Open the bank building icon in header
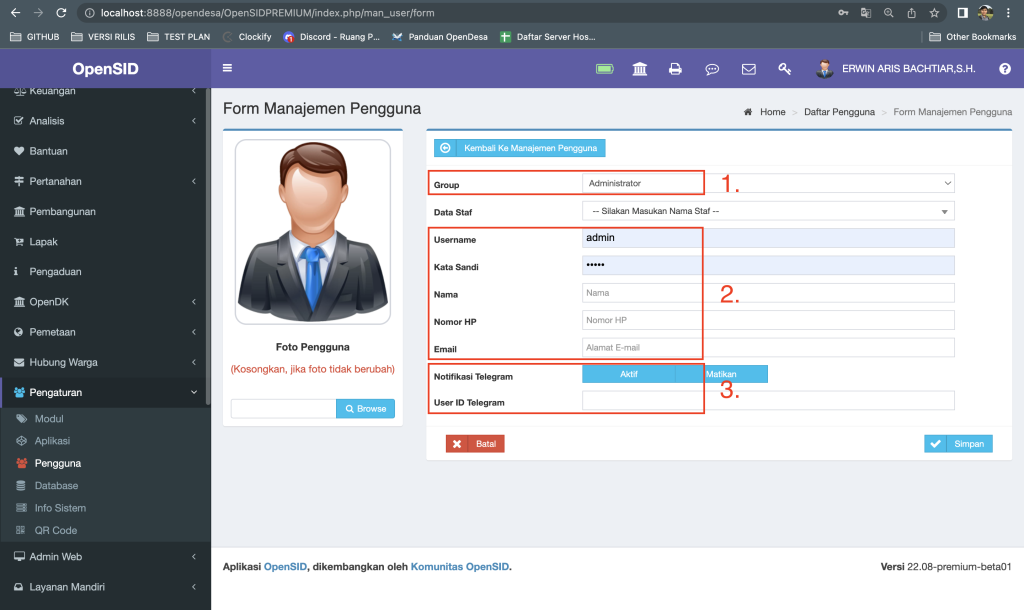 (x=639, y=69)
